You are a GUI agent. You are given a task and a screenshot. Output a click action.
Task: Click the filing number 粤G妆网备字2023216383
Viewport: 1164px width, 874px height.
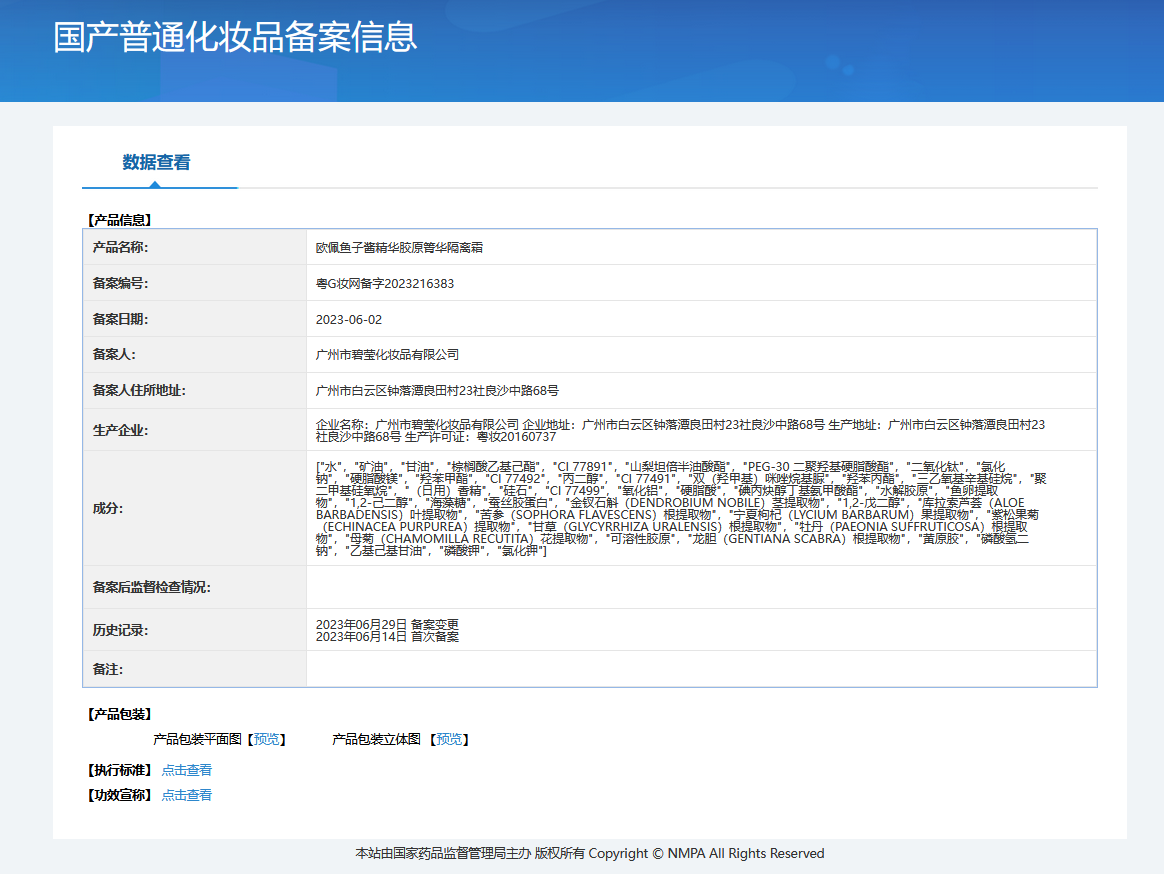[x=385, y=283]
